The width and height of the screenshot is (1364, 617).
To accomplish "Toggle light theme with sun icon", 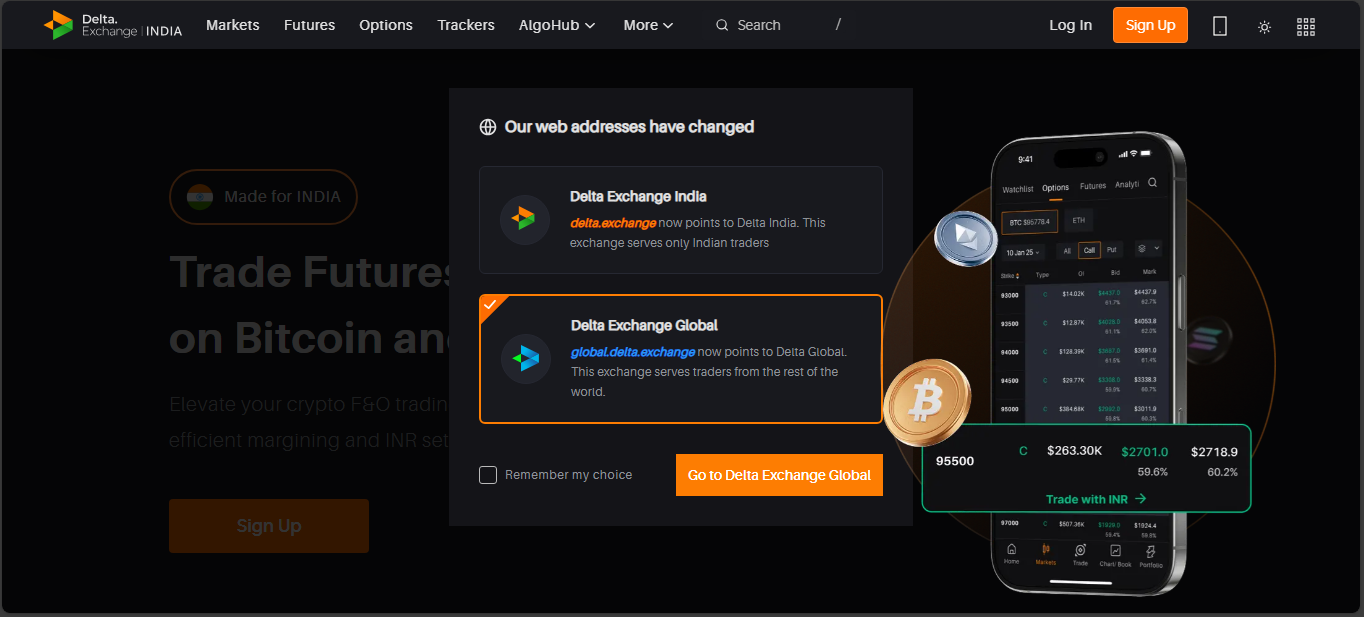I will 1264,27.
